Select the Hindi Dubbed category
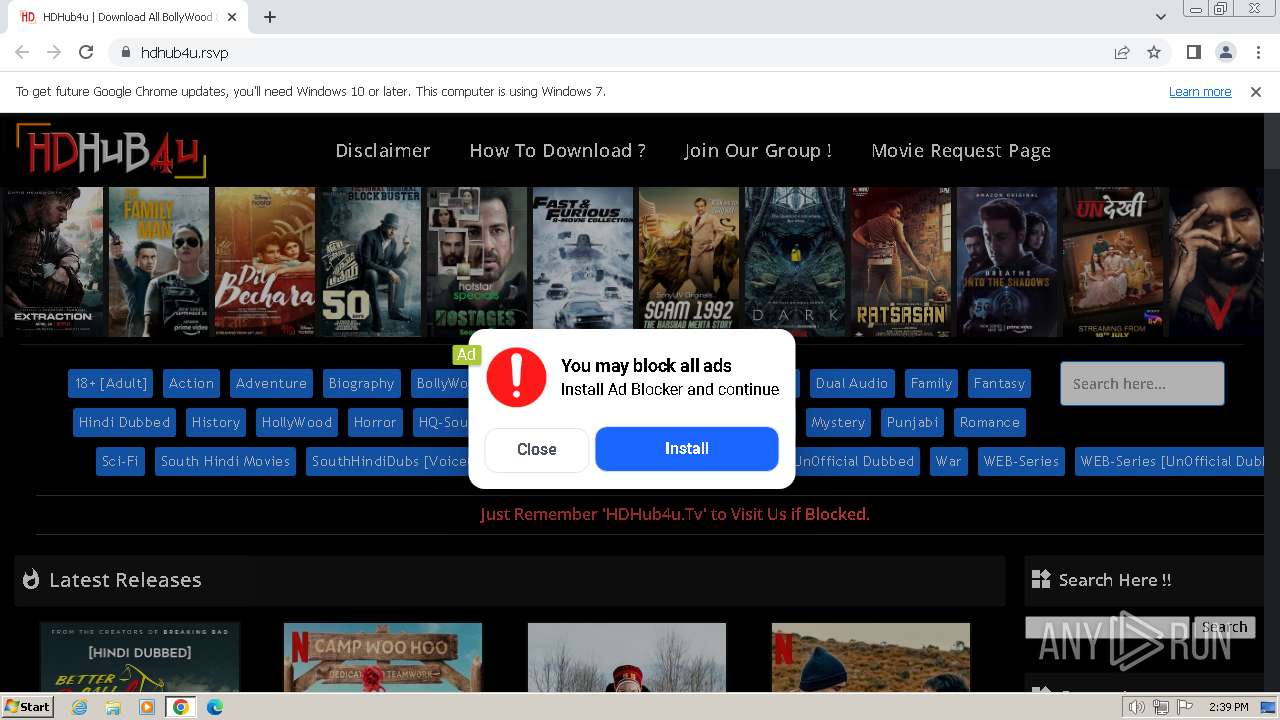Screen dimensions: 1280x720 [124, 422]
